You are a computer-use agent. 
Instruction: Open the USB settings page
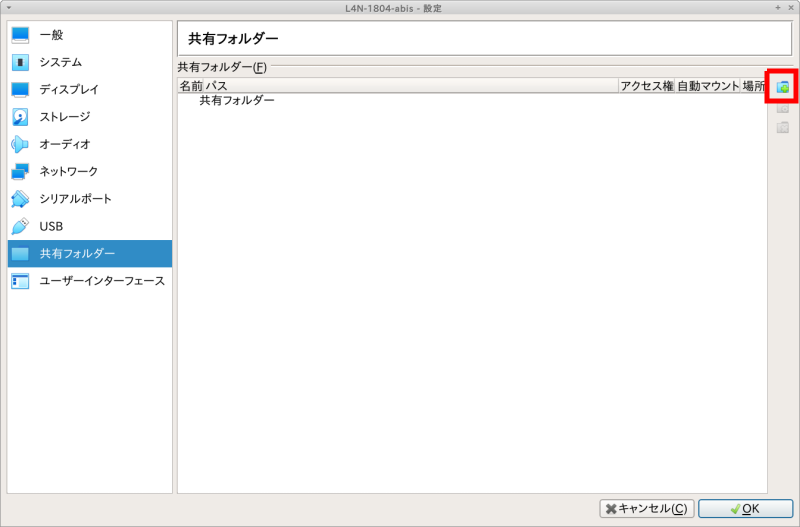click(x=90, y=226)
